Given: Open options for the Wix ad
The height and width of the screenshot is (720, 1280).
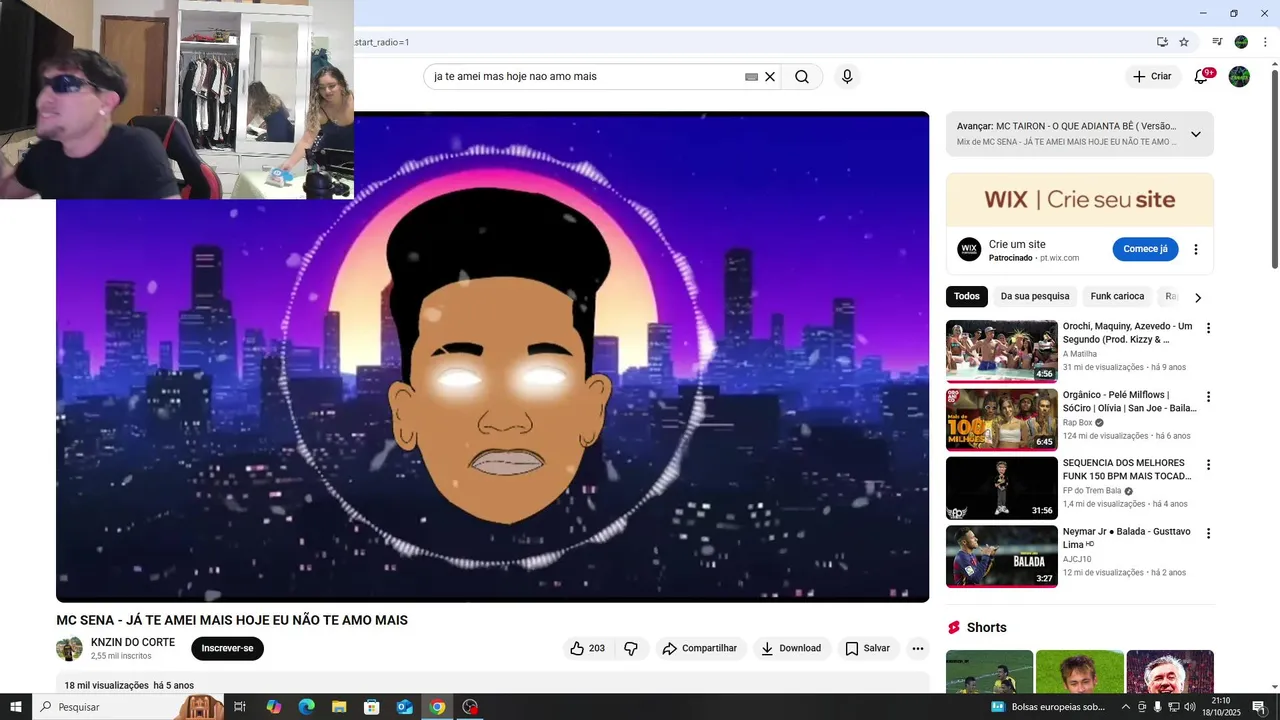Looking at the screenshot, I should 1195,249.
